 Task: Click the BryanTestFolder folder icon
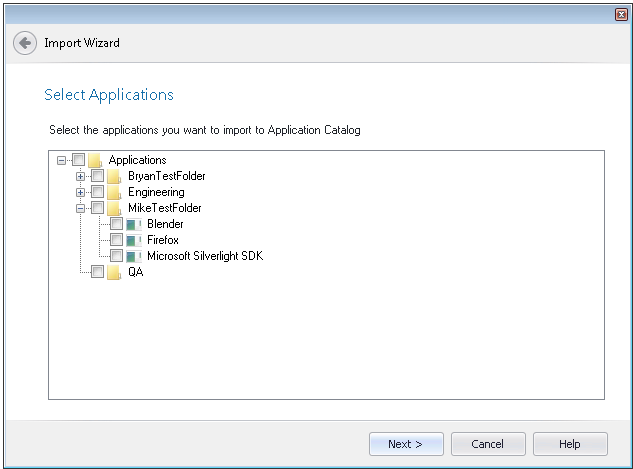[x=114, y=176]
